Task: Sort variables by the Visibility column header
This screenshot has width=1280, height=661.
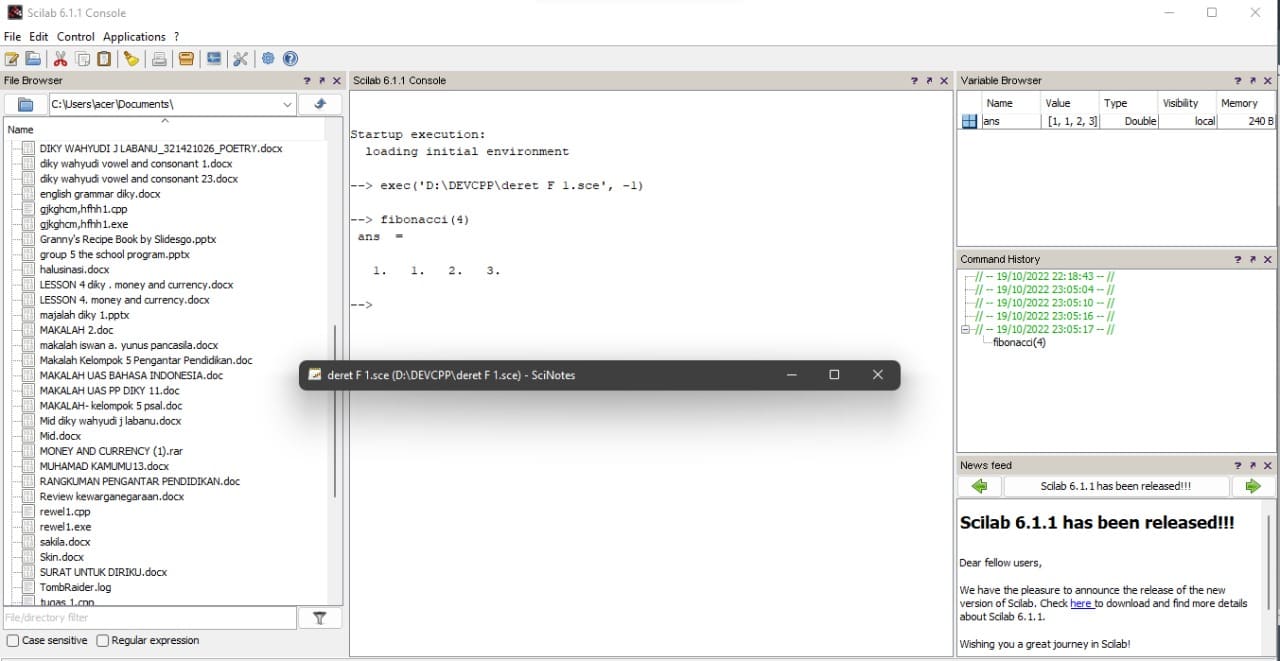Action: 1180,103
